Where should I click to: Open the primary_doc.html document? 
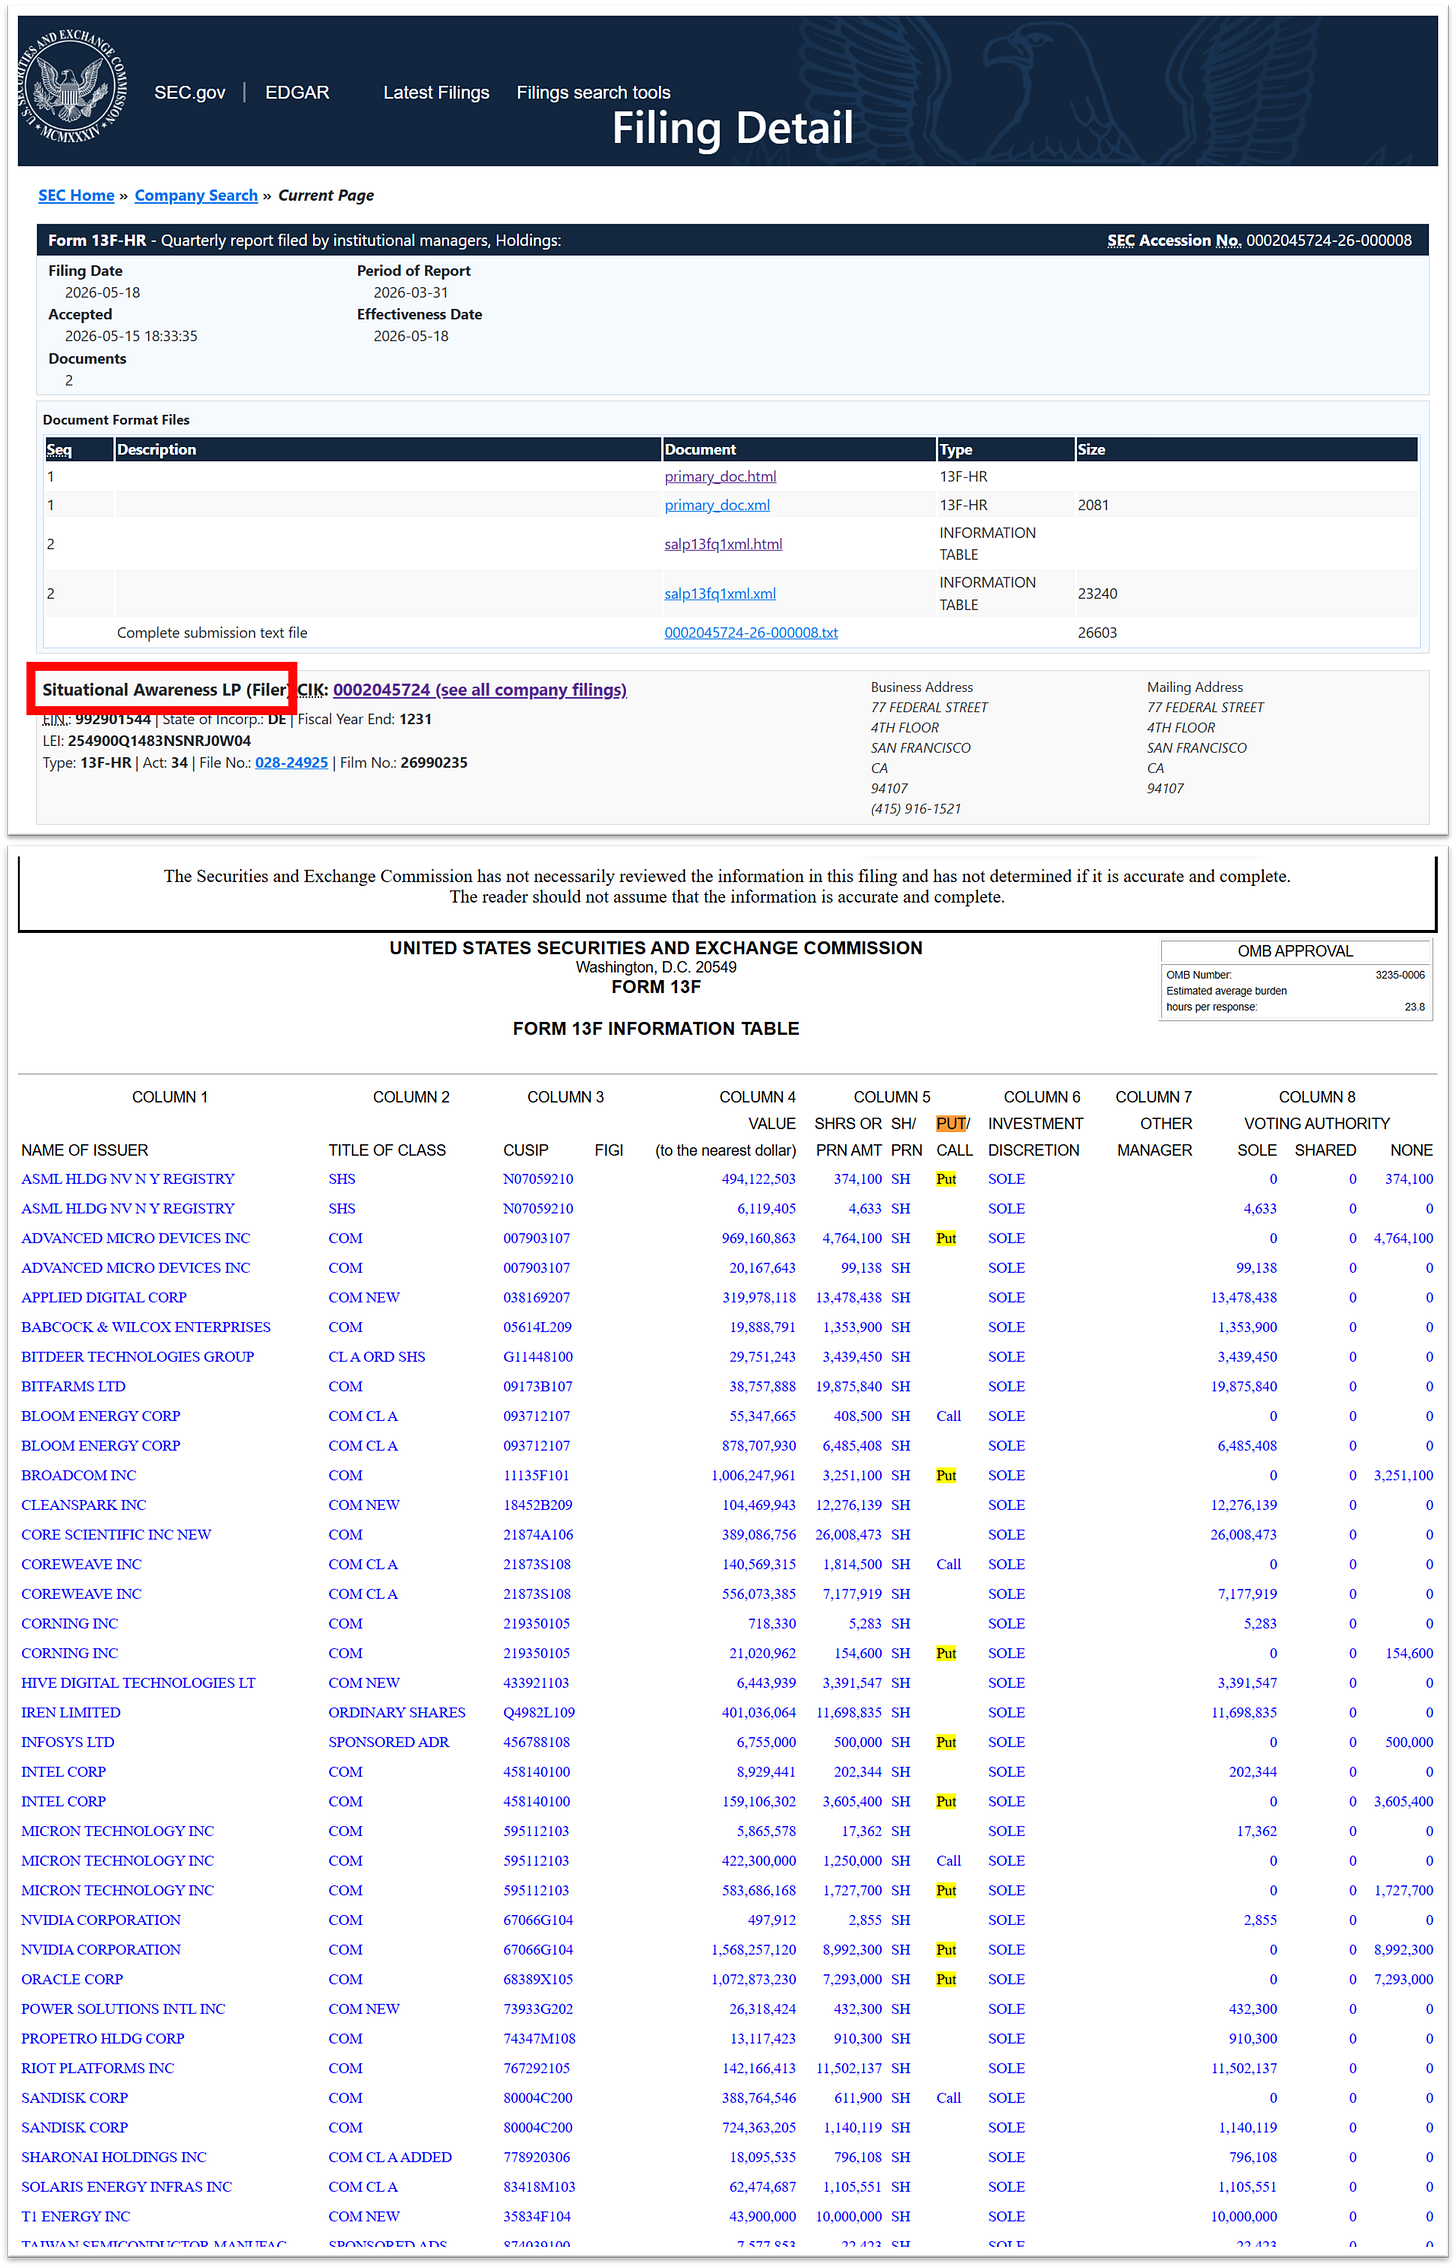720,476
